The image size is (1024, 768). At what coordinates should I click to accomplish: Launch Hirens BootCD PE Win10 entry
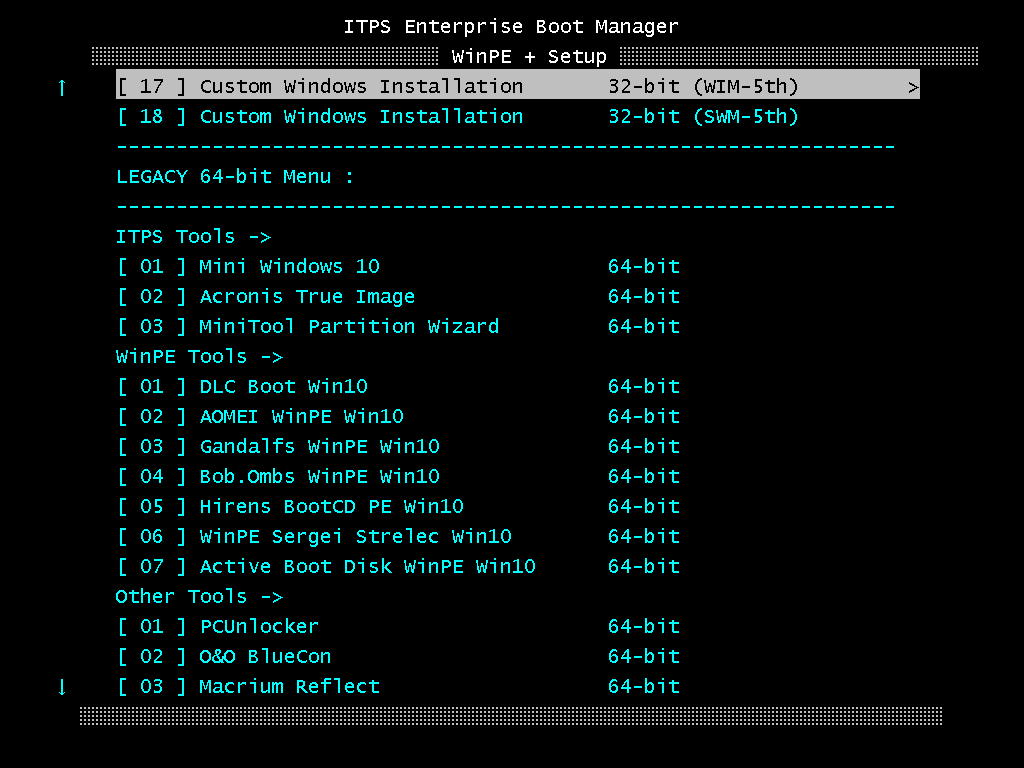(x=398, y=507)
